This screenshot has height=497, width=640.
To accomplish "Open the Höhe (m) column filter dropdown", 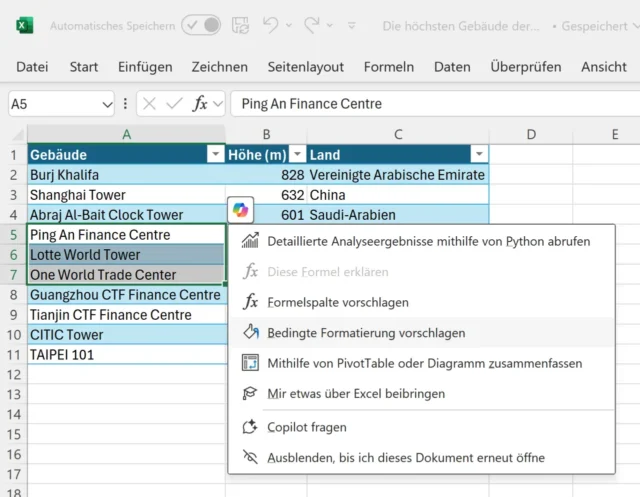I will tap(296, 154).
